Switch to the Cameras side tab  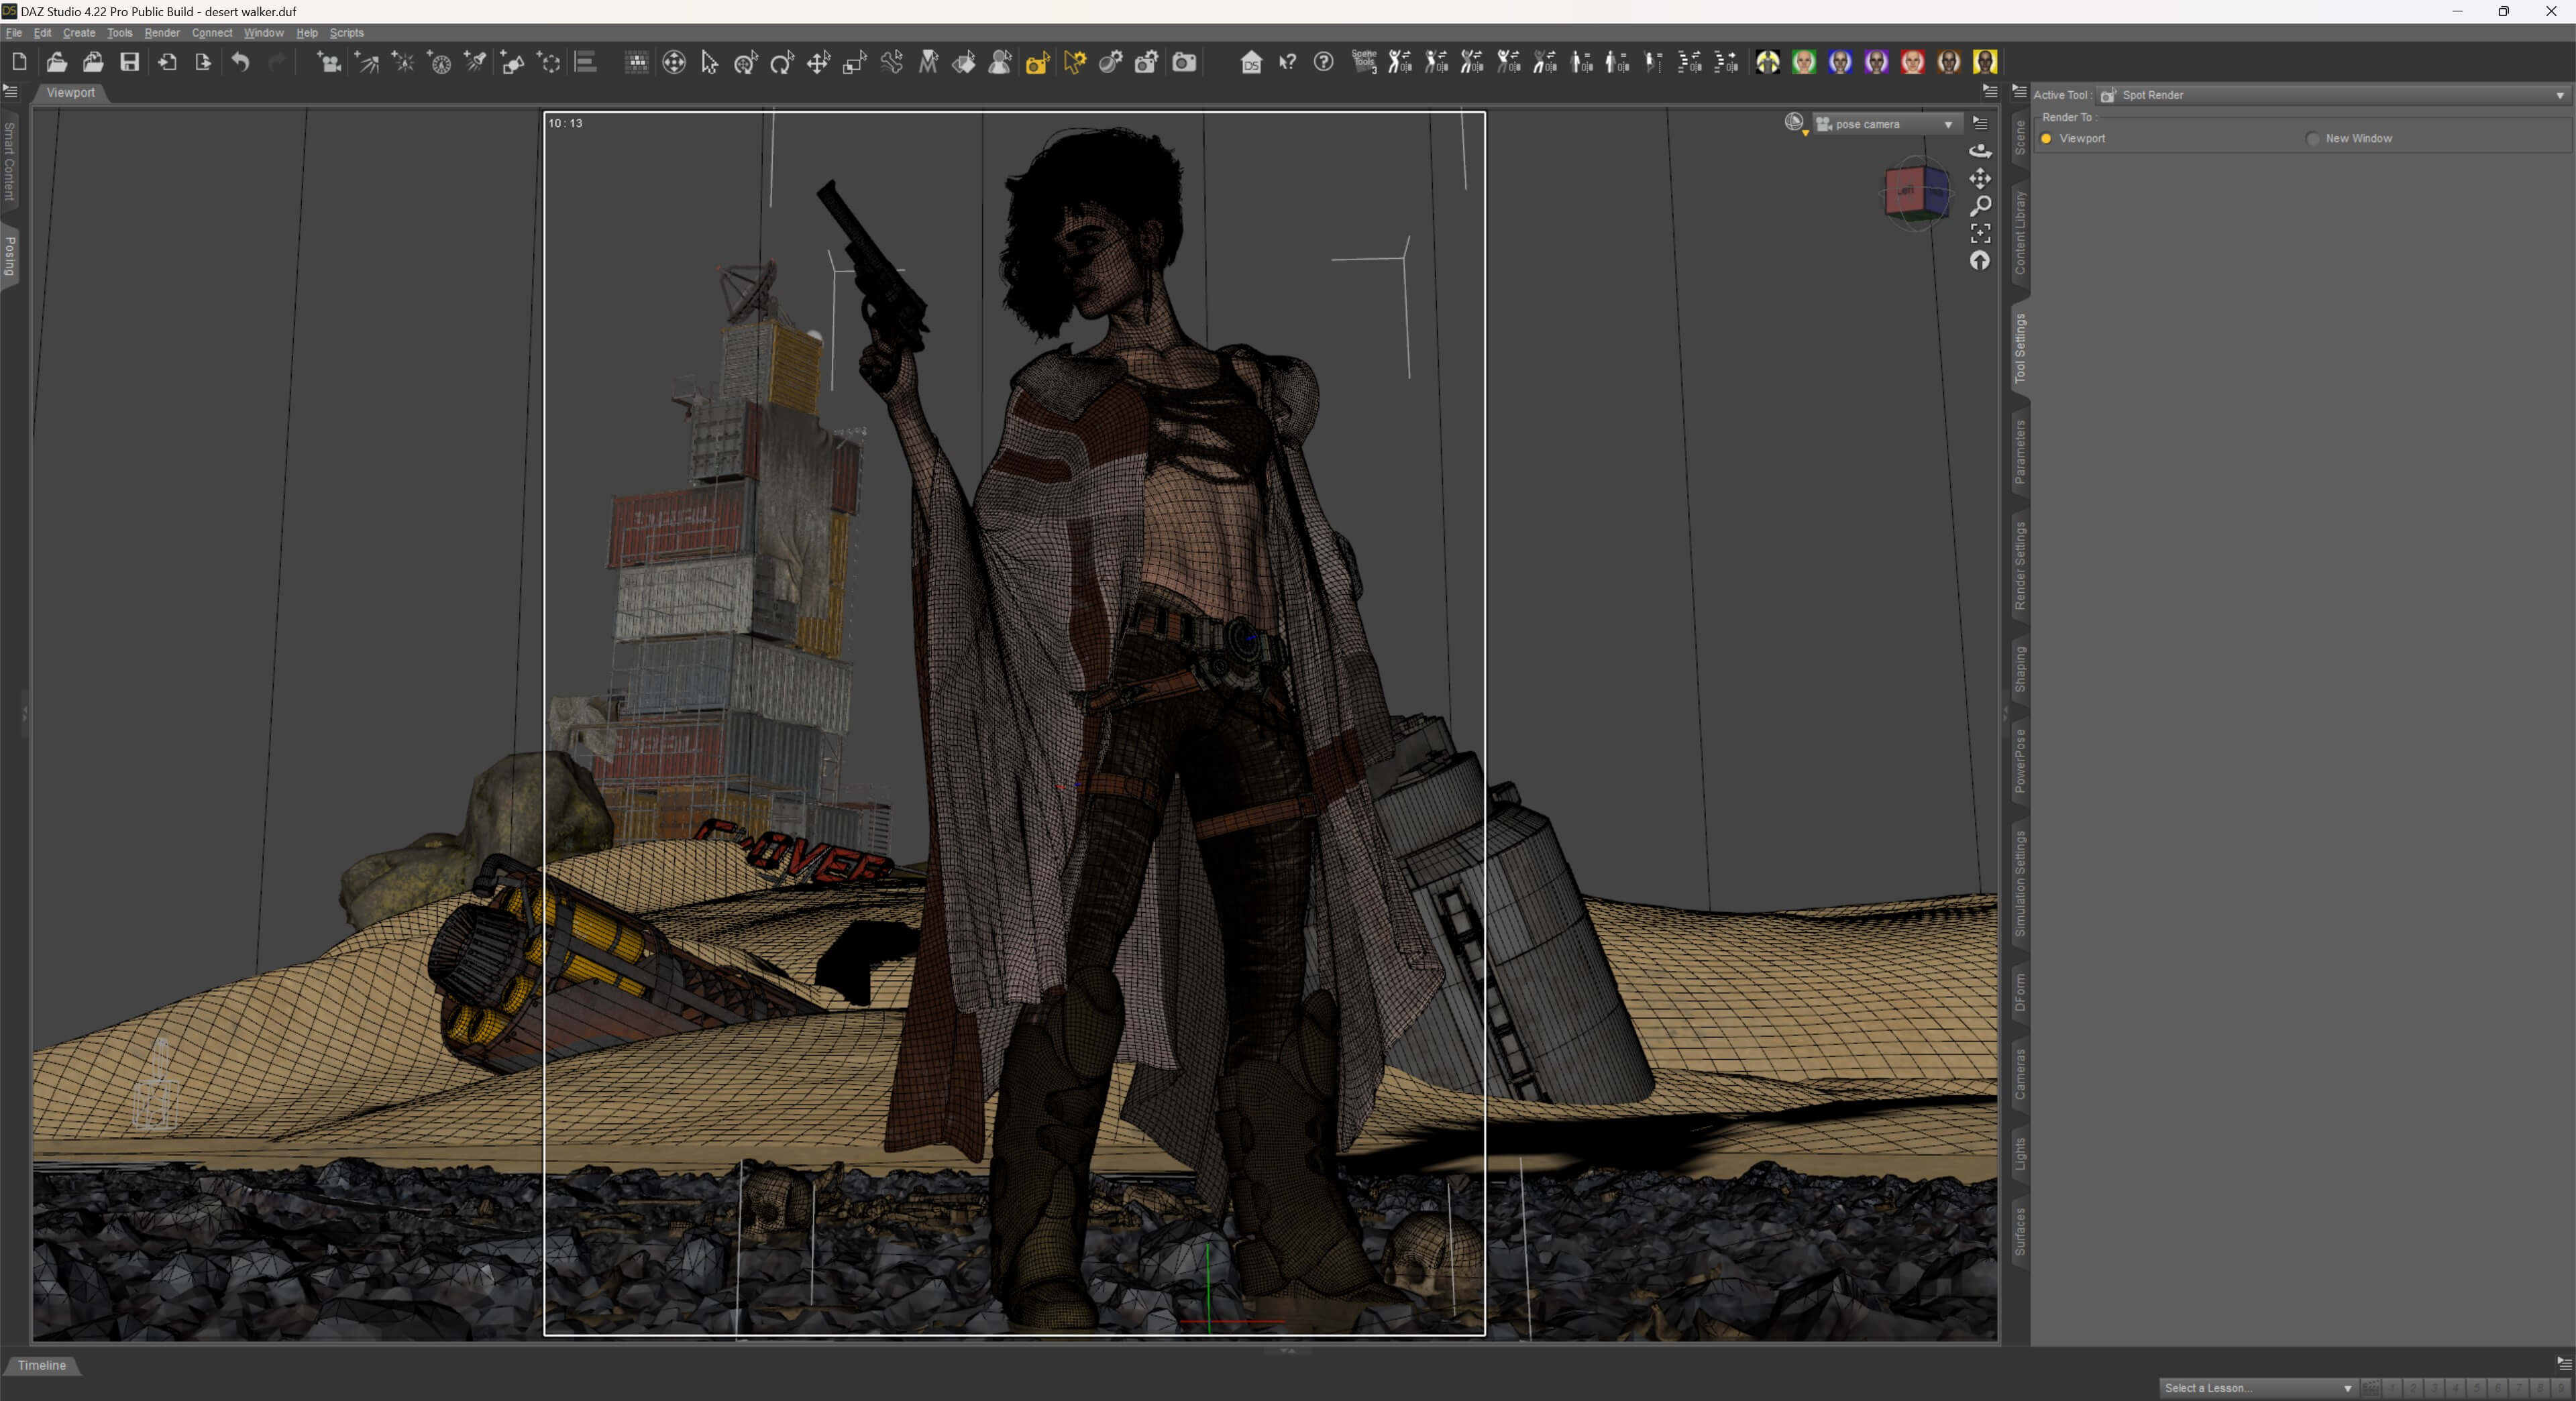pyautogui.click(x=2020, y=1074)
